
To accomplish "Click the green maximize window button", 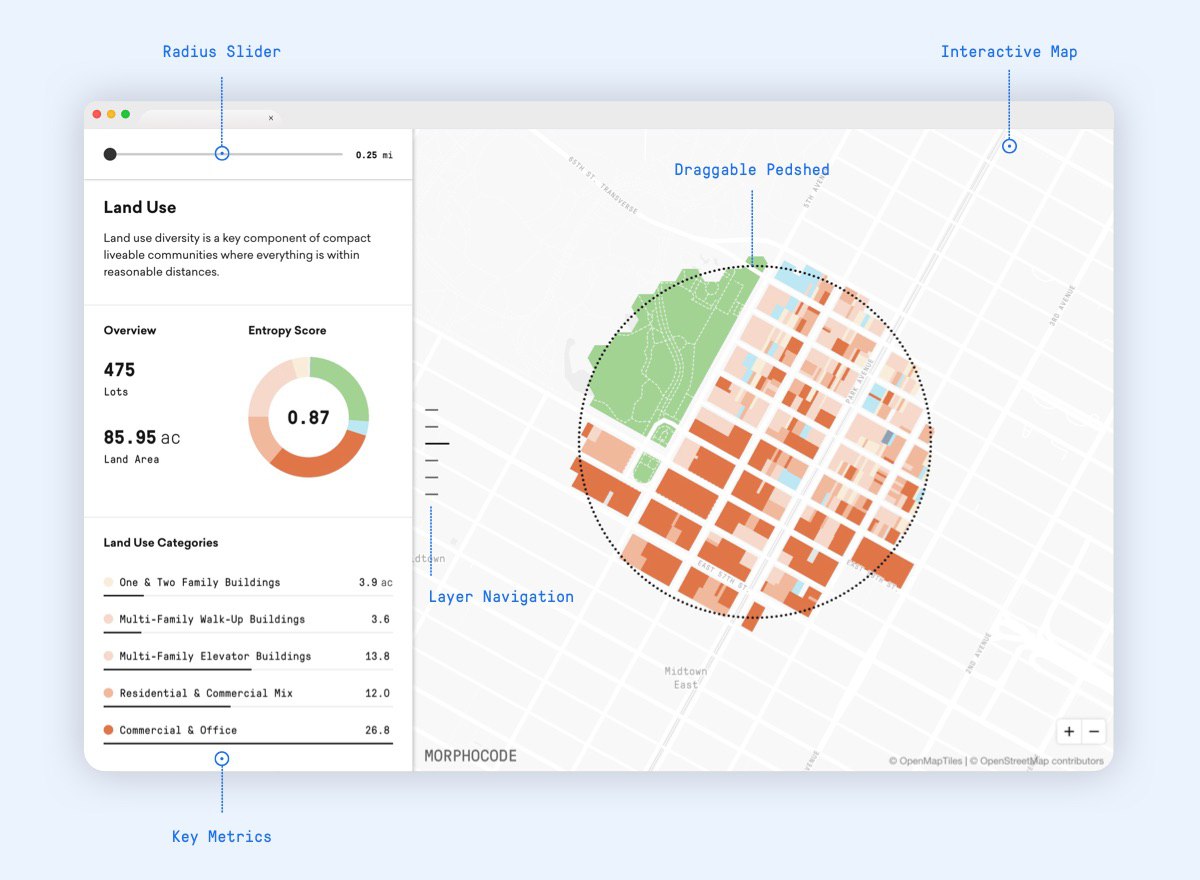I will click(x=125, y=115).
